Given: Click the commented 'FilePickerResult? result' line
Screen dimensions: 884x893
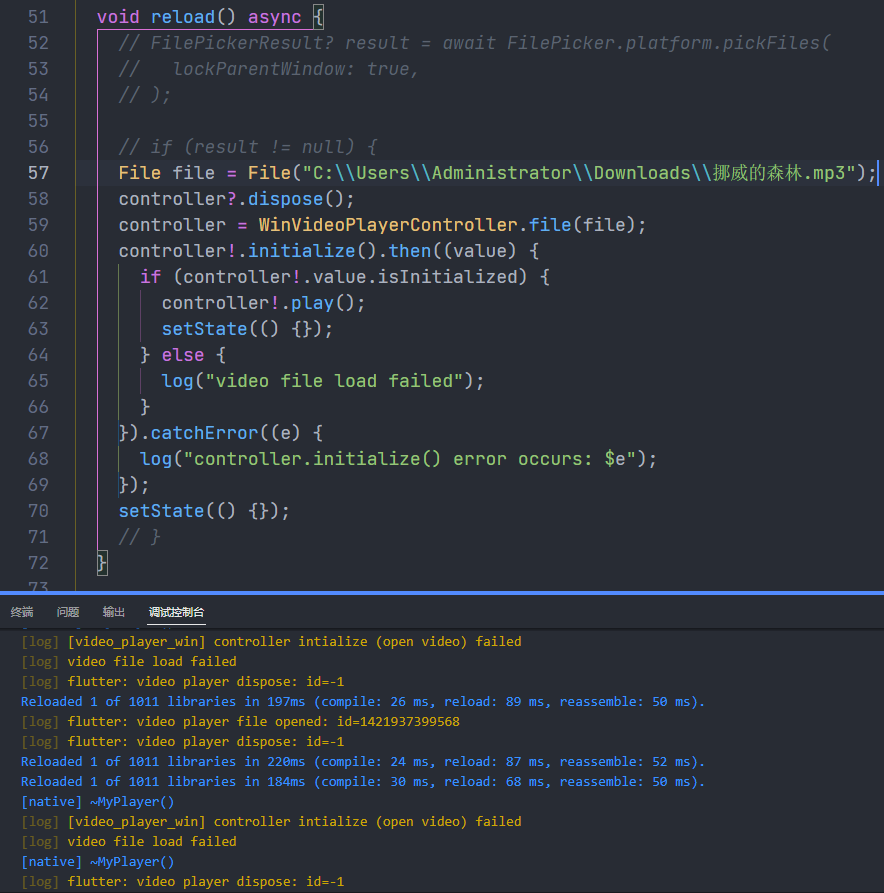Looking at the screenshot, I should pos(474,43).
